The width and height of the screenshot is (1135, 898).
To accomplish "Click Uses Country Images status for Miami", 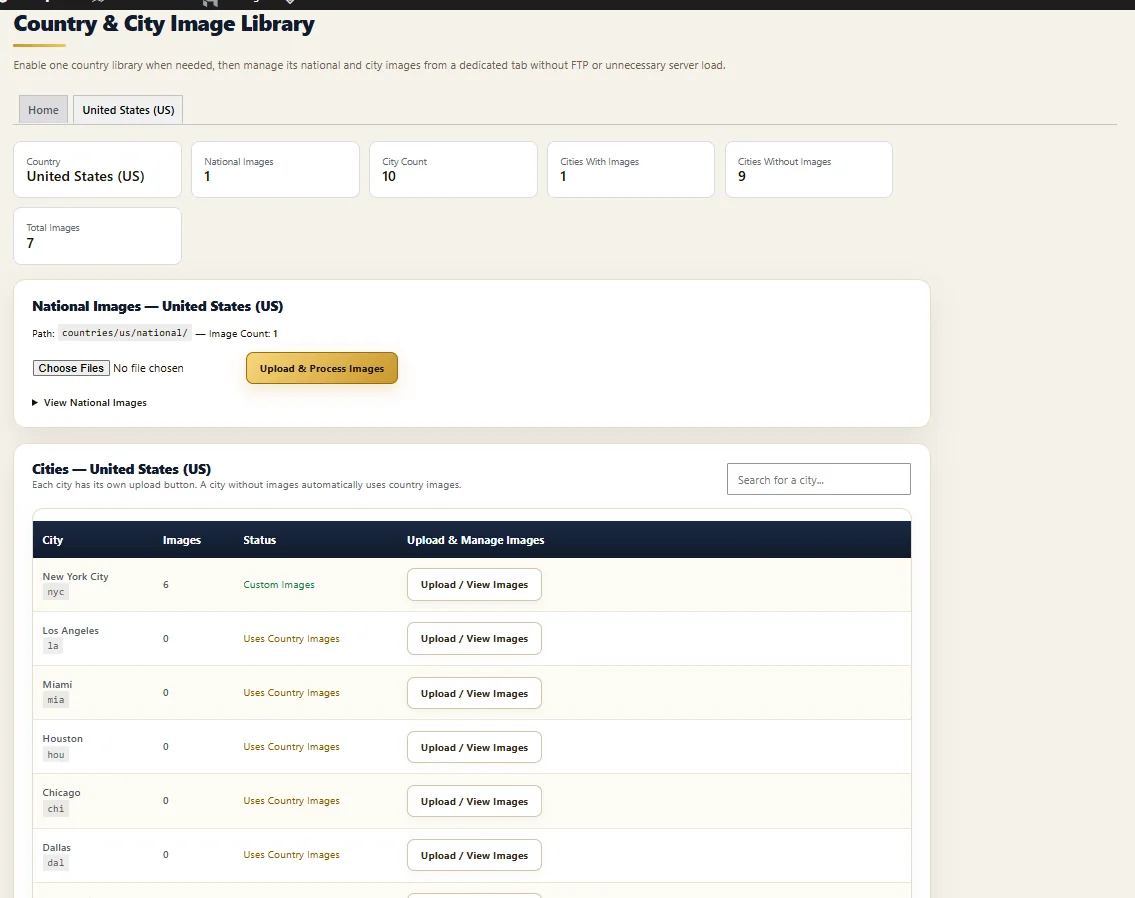I will click(x=291, y=693).
